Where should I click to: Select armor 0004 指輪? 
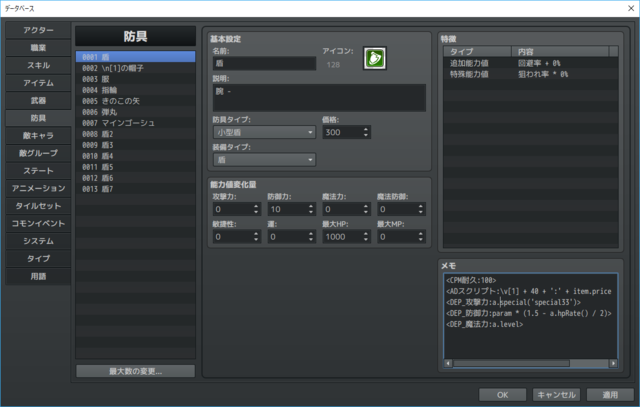[x=136, y=90]
